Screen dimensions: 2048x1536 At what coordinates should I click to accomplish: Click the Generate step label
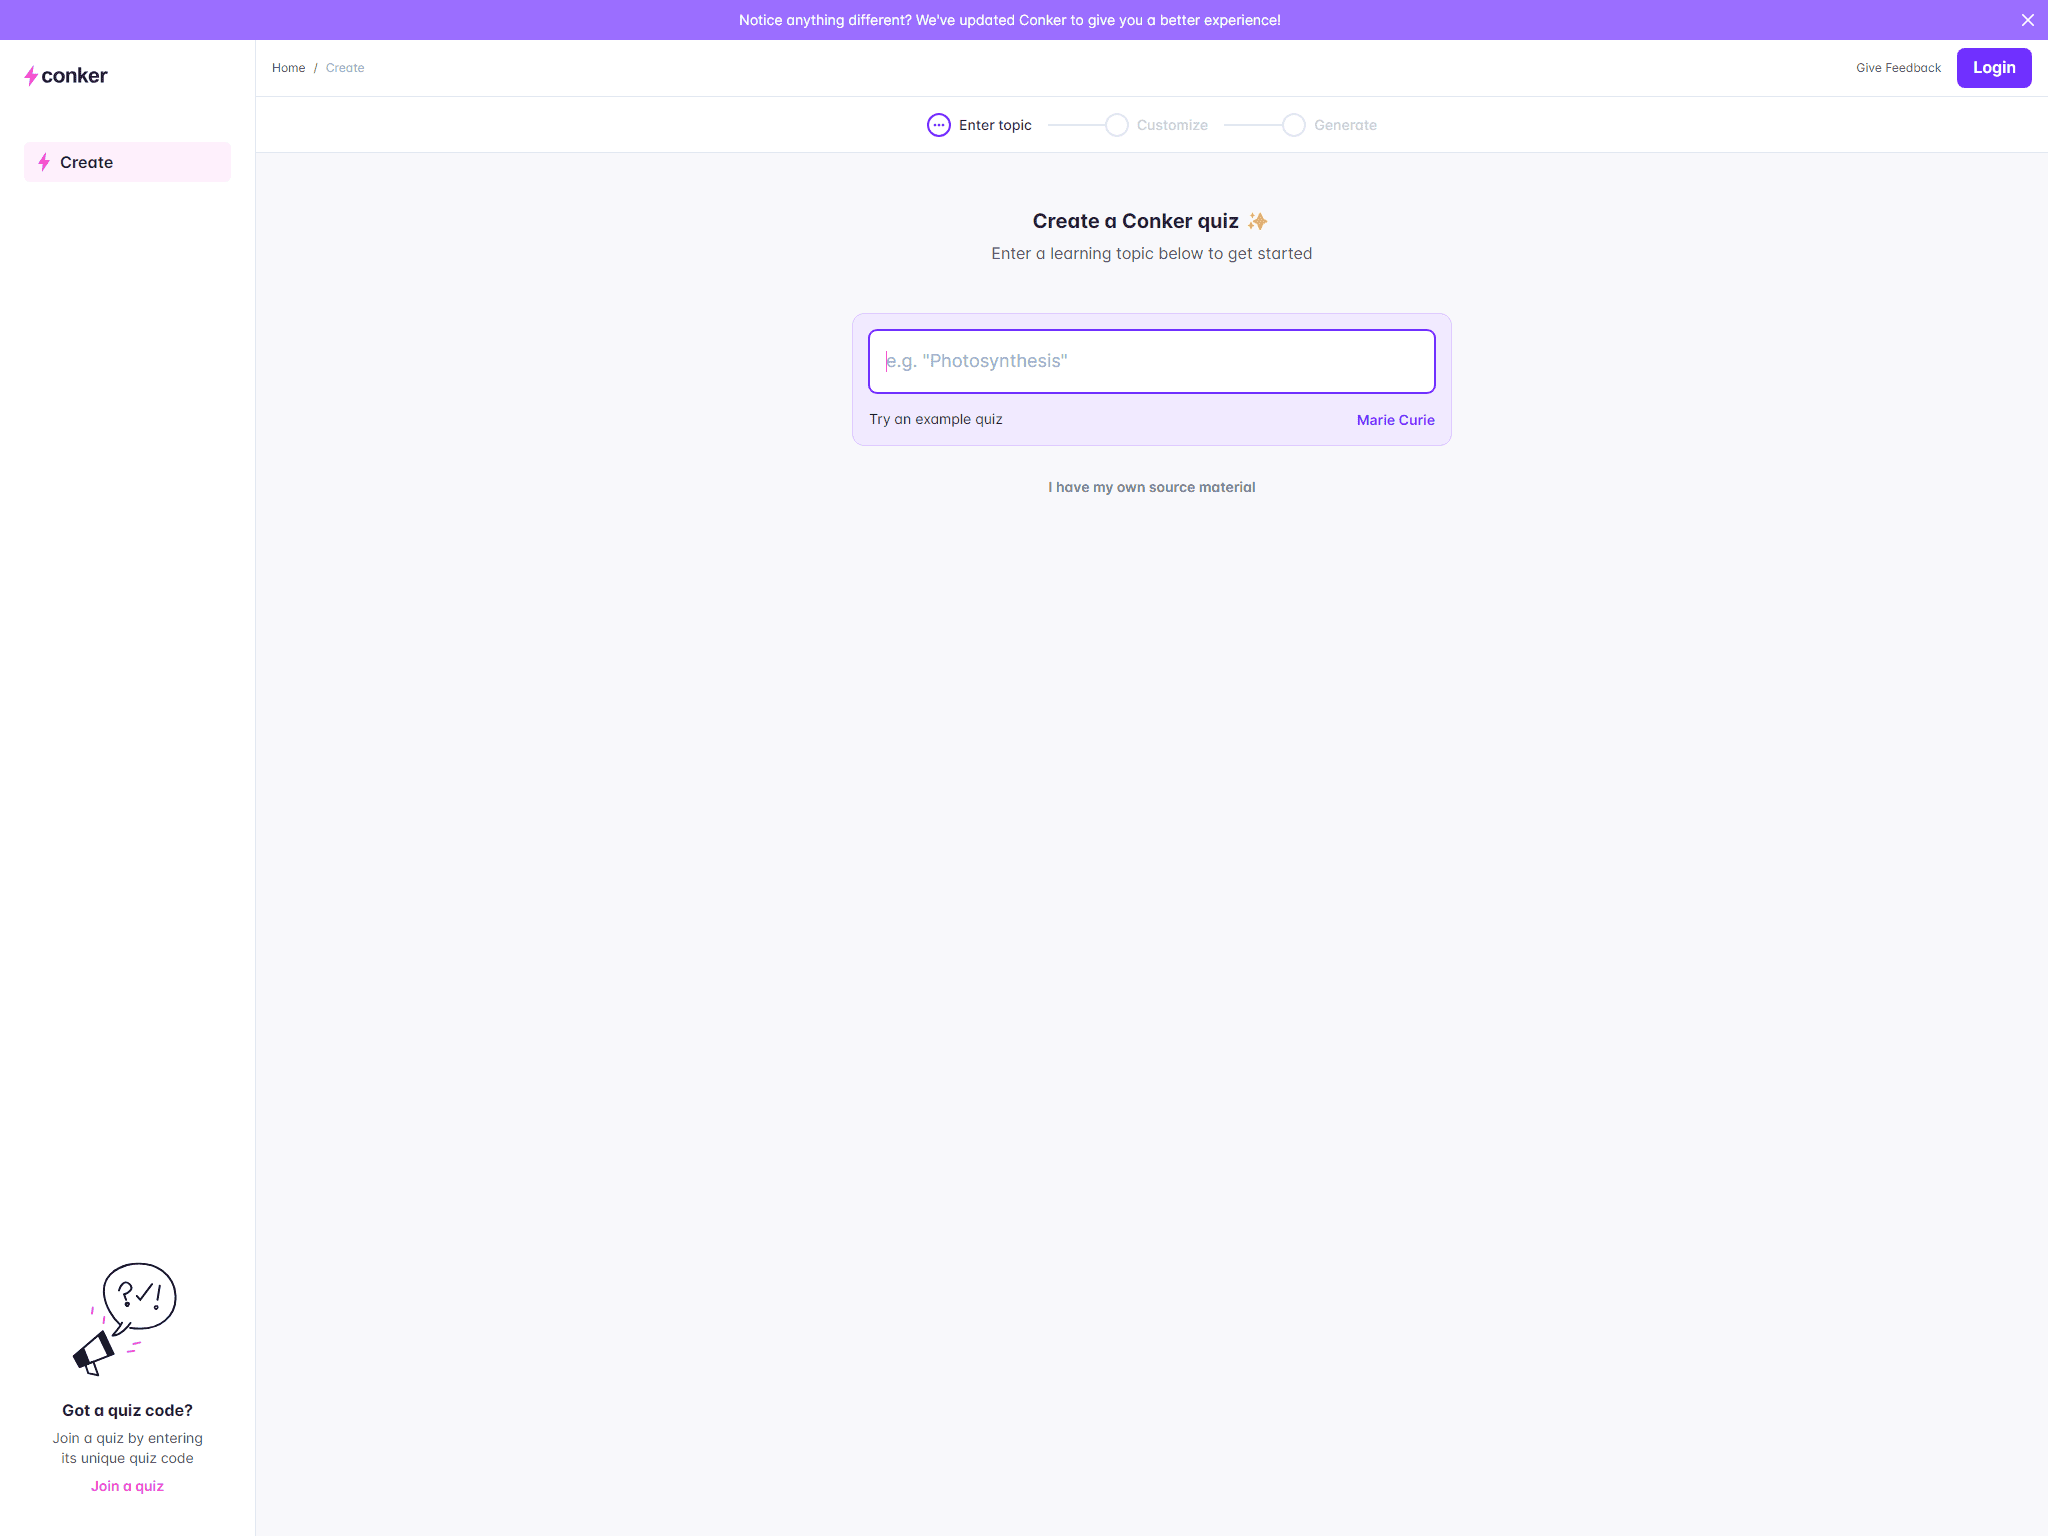1345,125
